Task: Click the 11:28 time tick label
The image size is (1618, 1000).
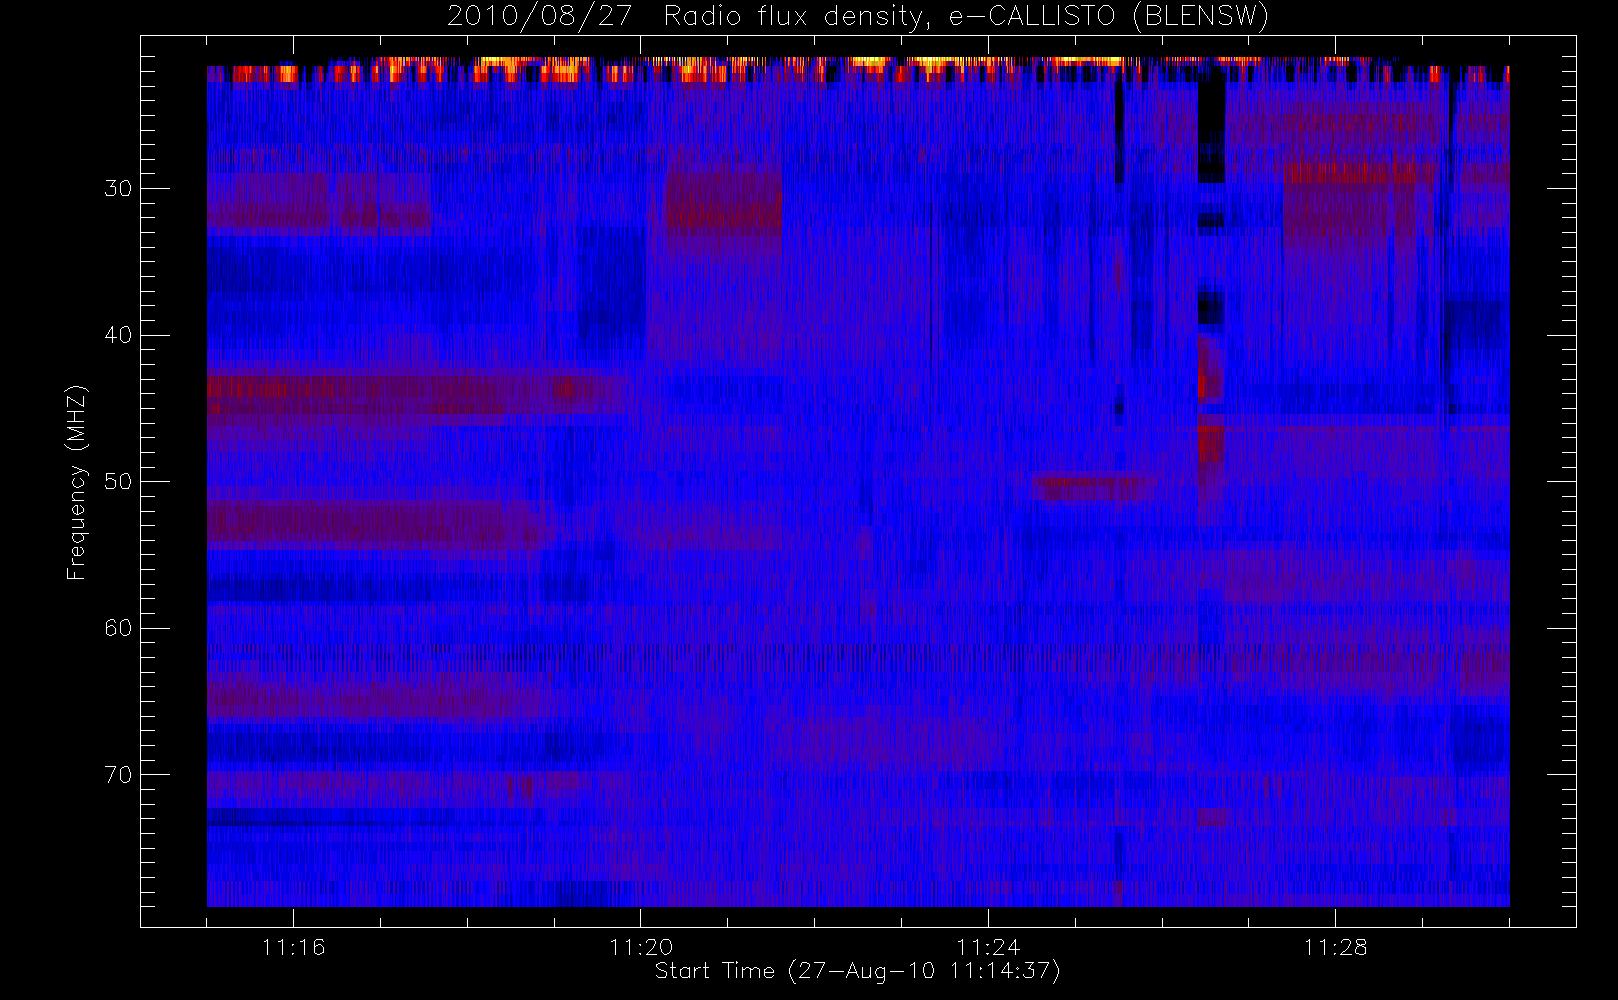Action: pyautogui.click(x=1335, y=947)
